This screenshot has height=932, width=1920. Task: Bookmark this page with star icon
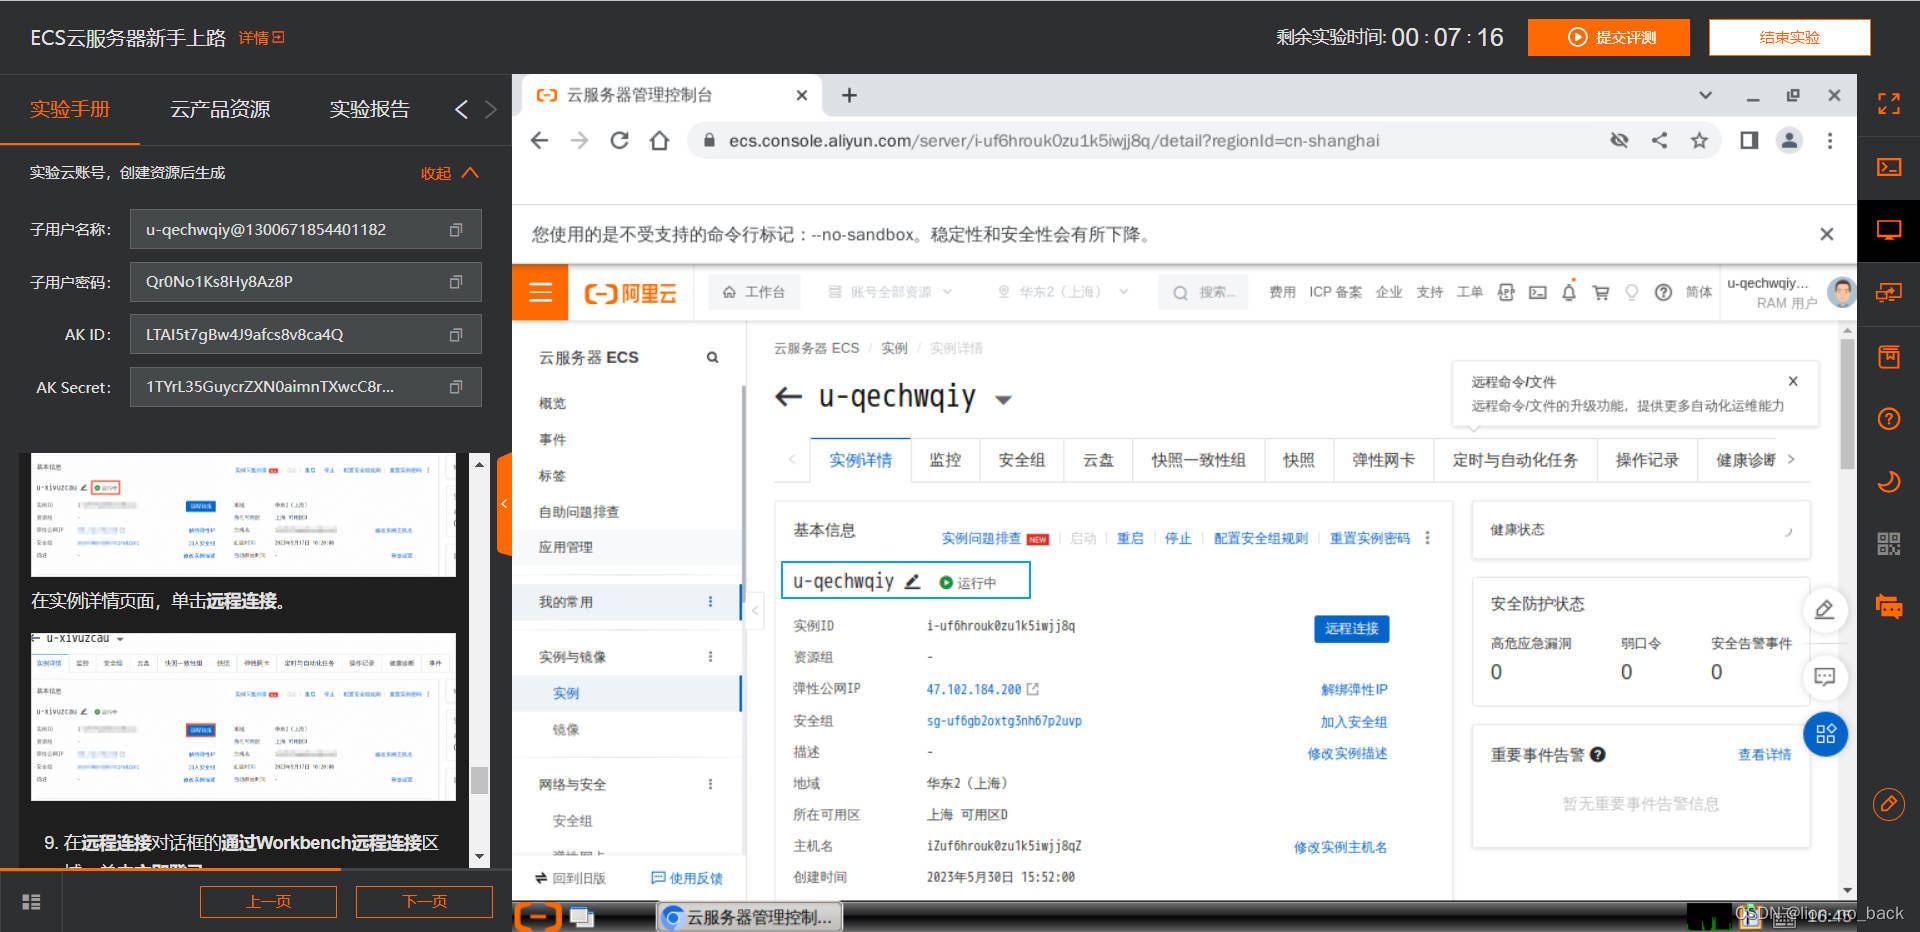pyautogui.click(x=1699, y=141)
